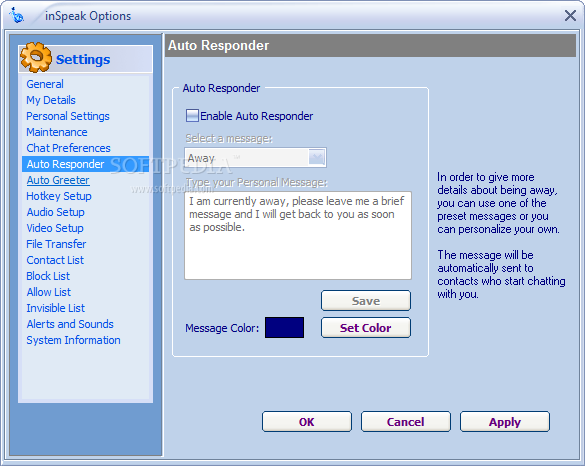The width and height of the screenshot is (585, 466).
Task: Select File Transfer options
Action: point(56,244)
